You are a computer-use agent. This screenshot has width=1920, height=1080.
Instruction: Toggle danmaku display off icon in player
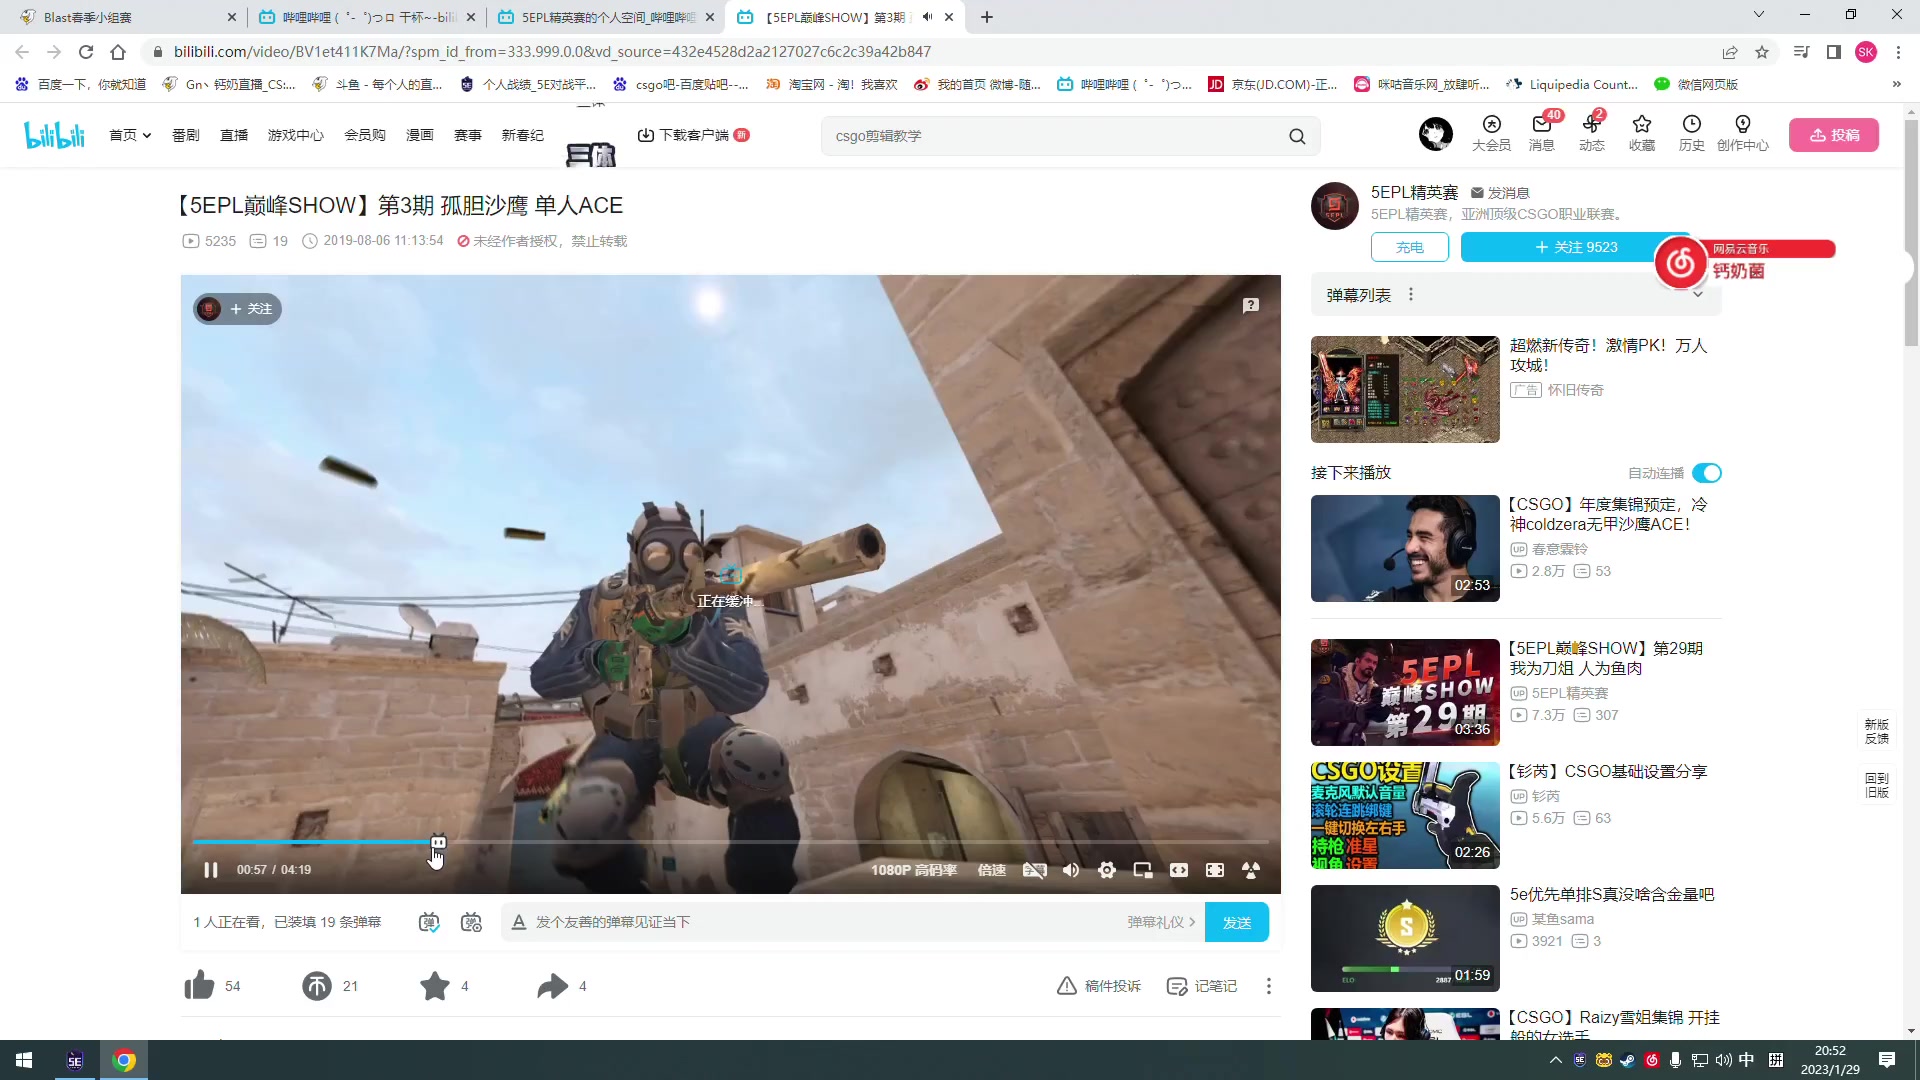pyautogui.click(x=1035, y=870)
